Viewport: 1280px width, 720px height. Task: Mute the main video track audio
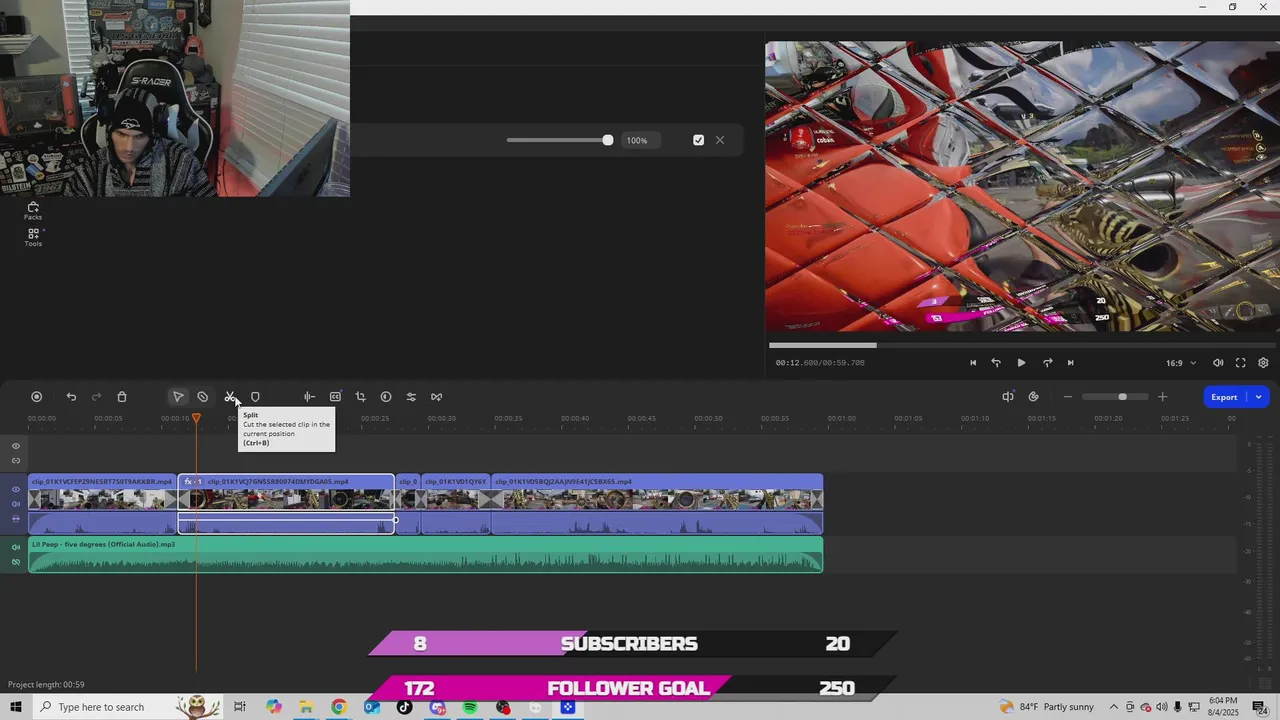[x=16, y=504]
